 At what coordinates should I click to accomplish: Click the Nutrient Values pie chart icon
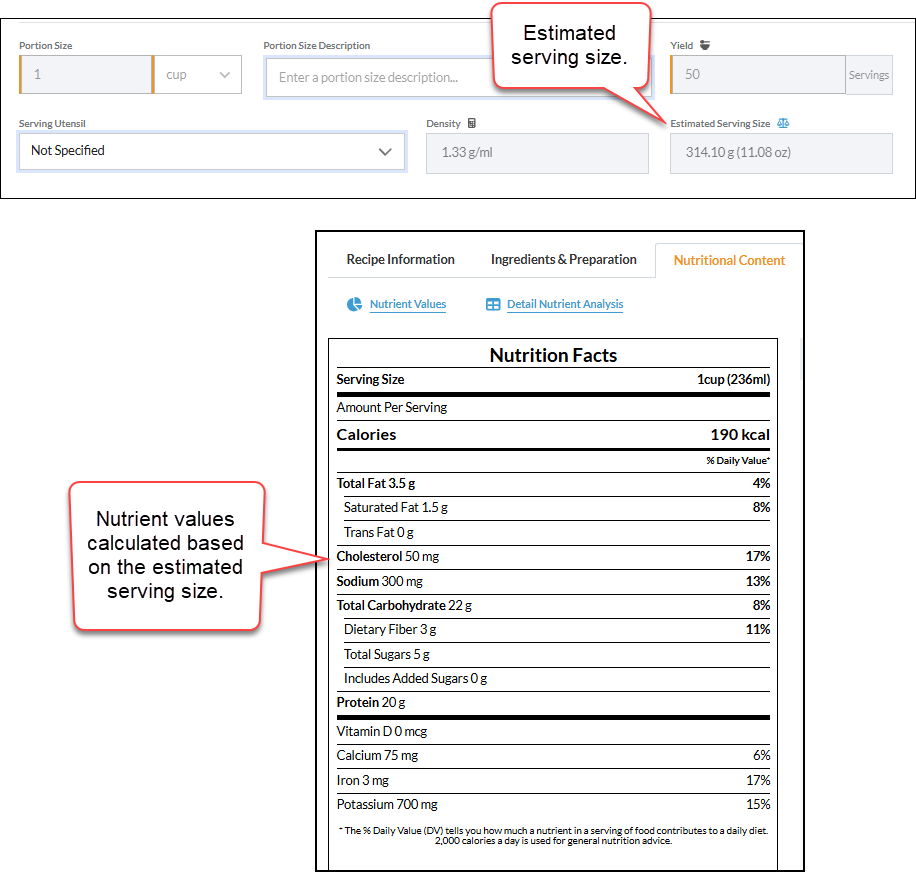pyautogui.click(x=355, y=304)
